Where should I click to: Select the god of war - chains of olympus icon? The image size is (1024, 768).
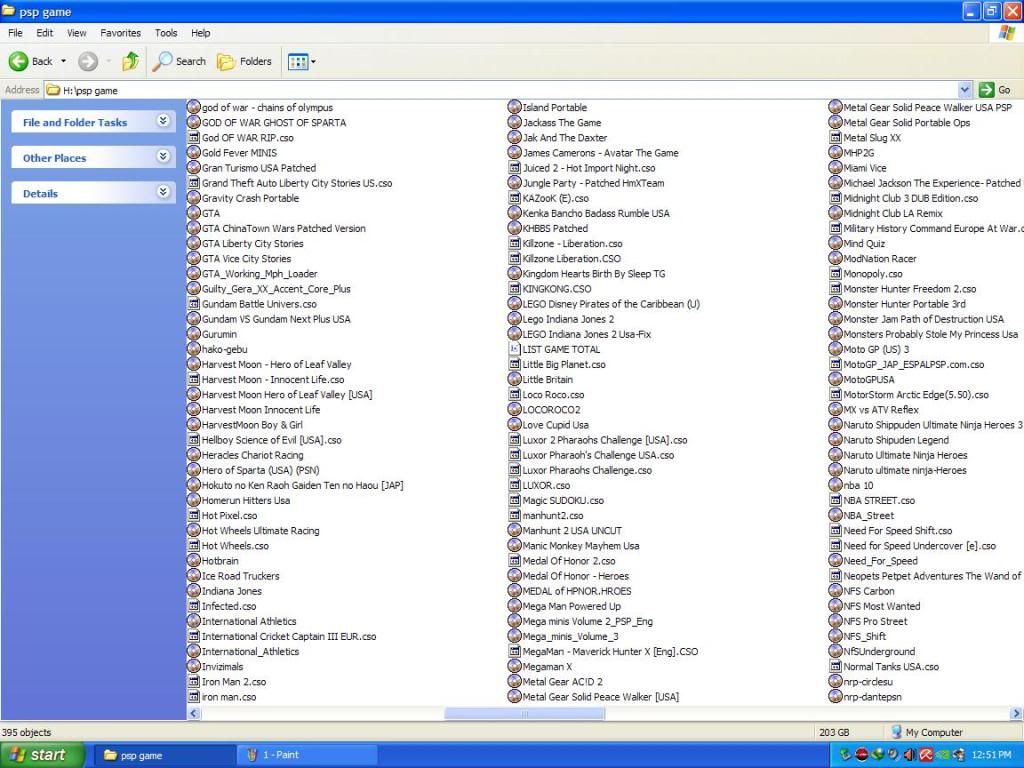(x=193, y=107)
